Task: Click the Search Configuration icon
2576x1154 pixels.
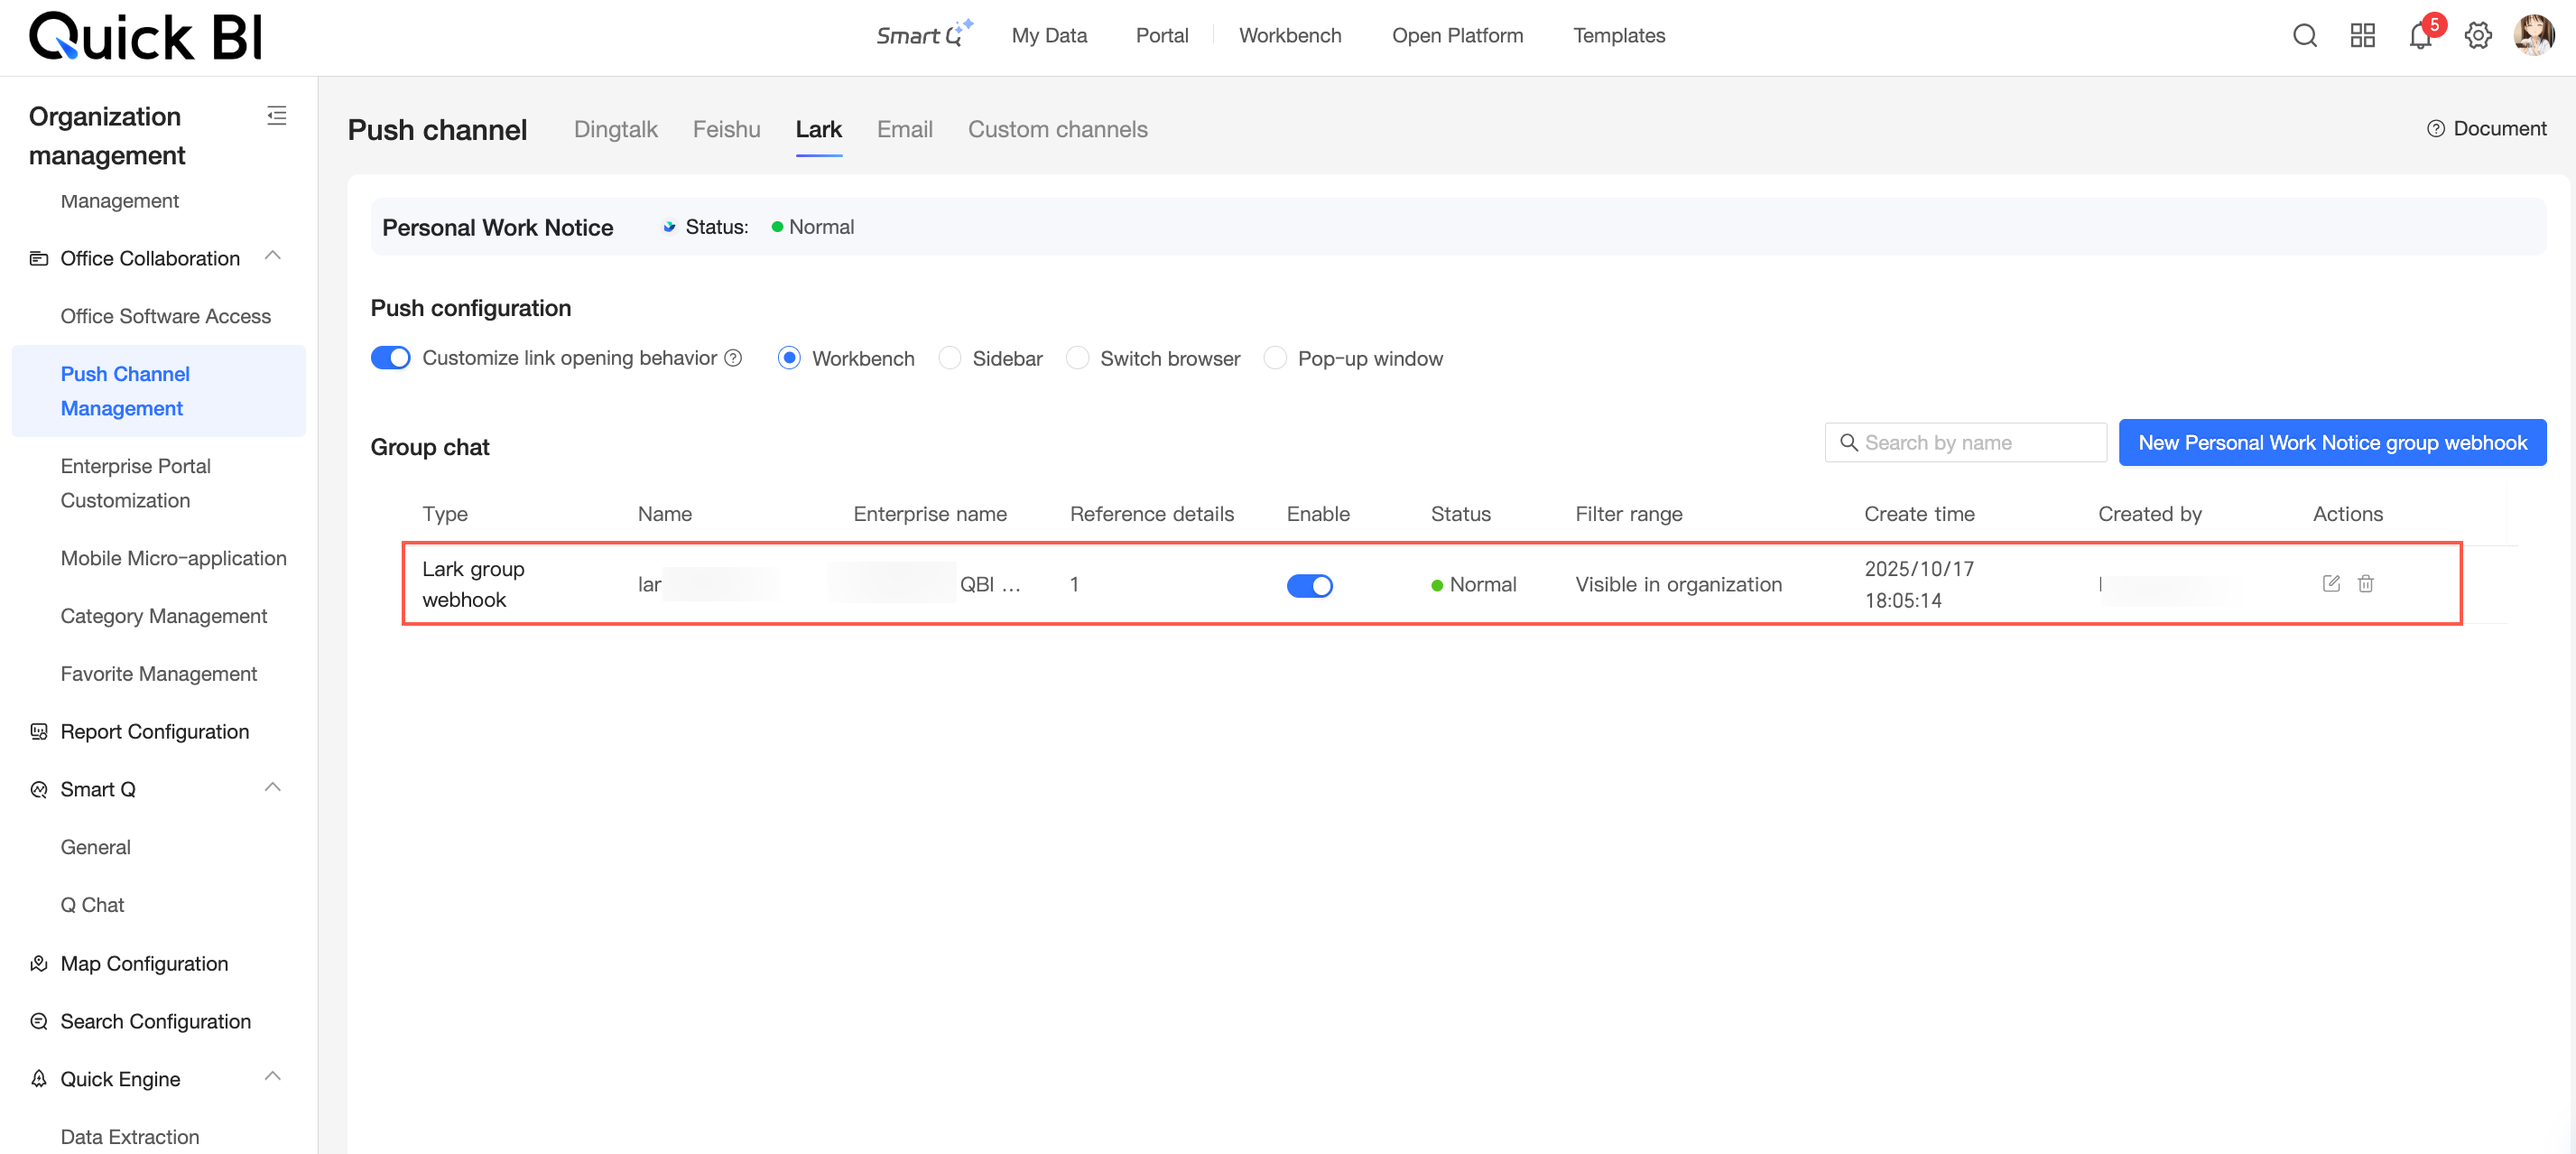Action: pyautogui.click(x=39, y=1022)
